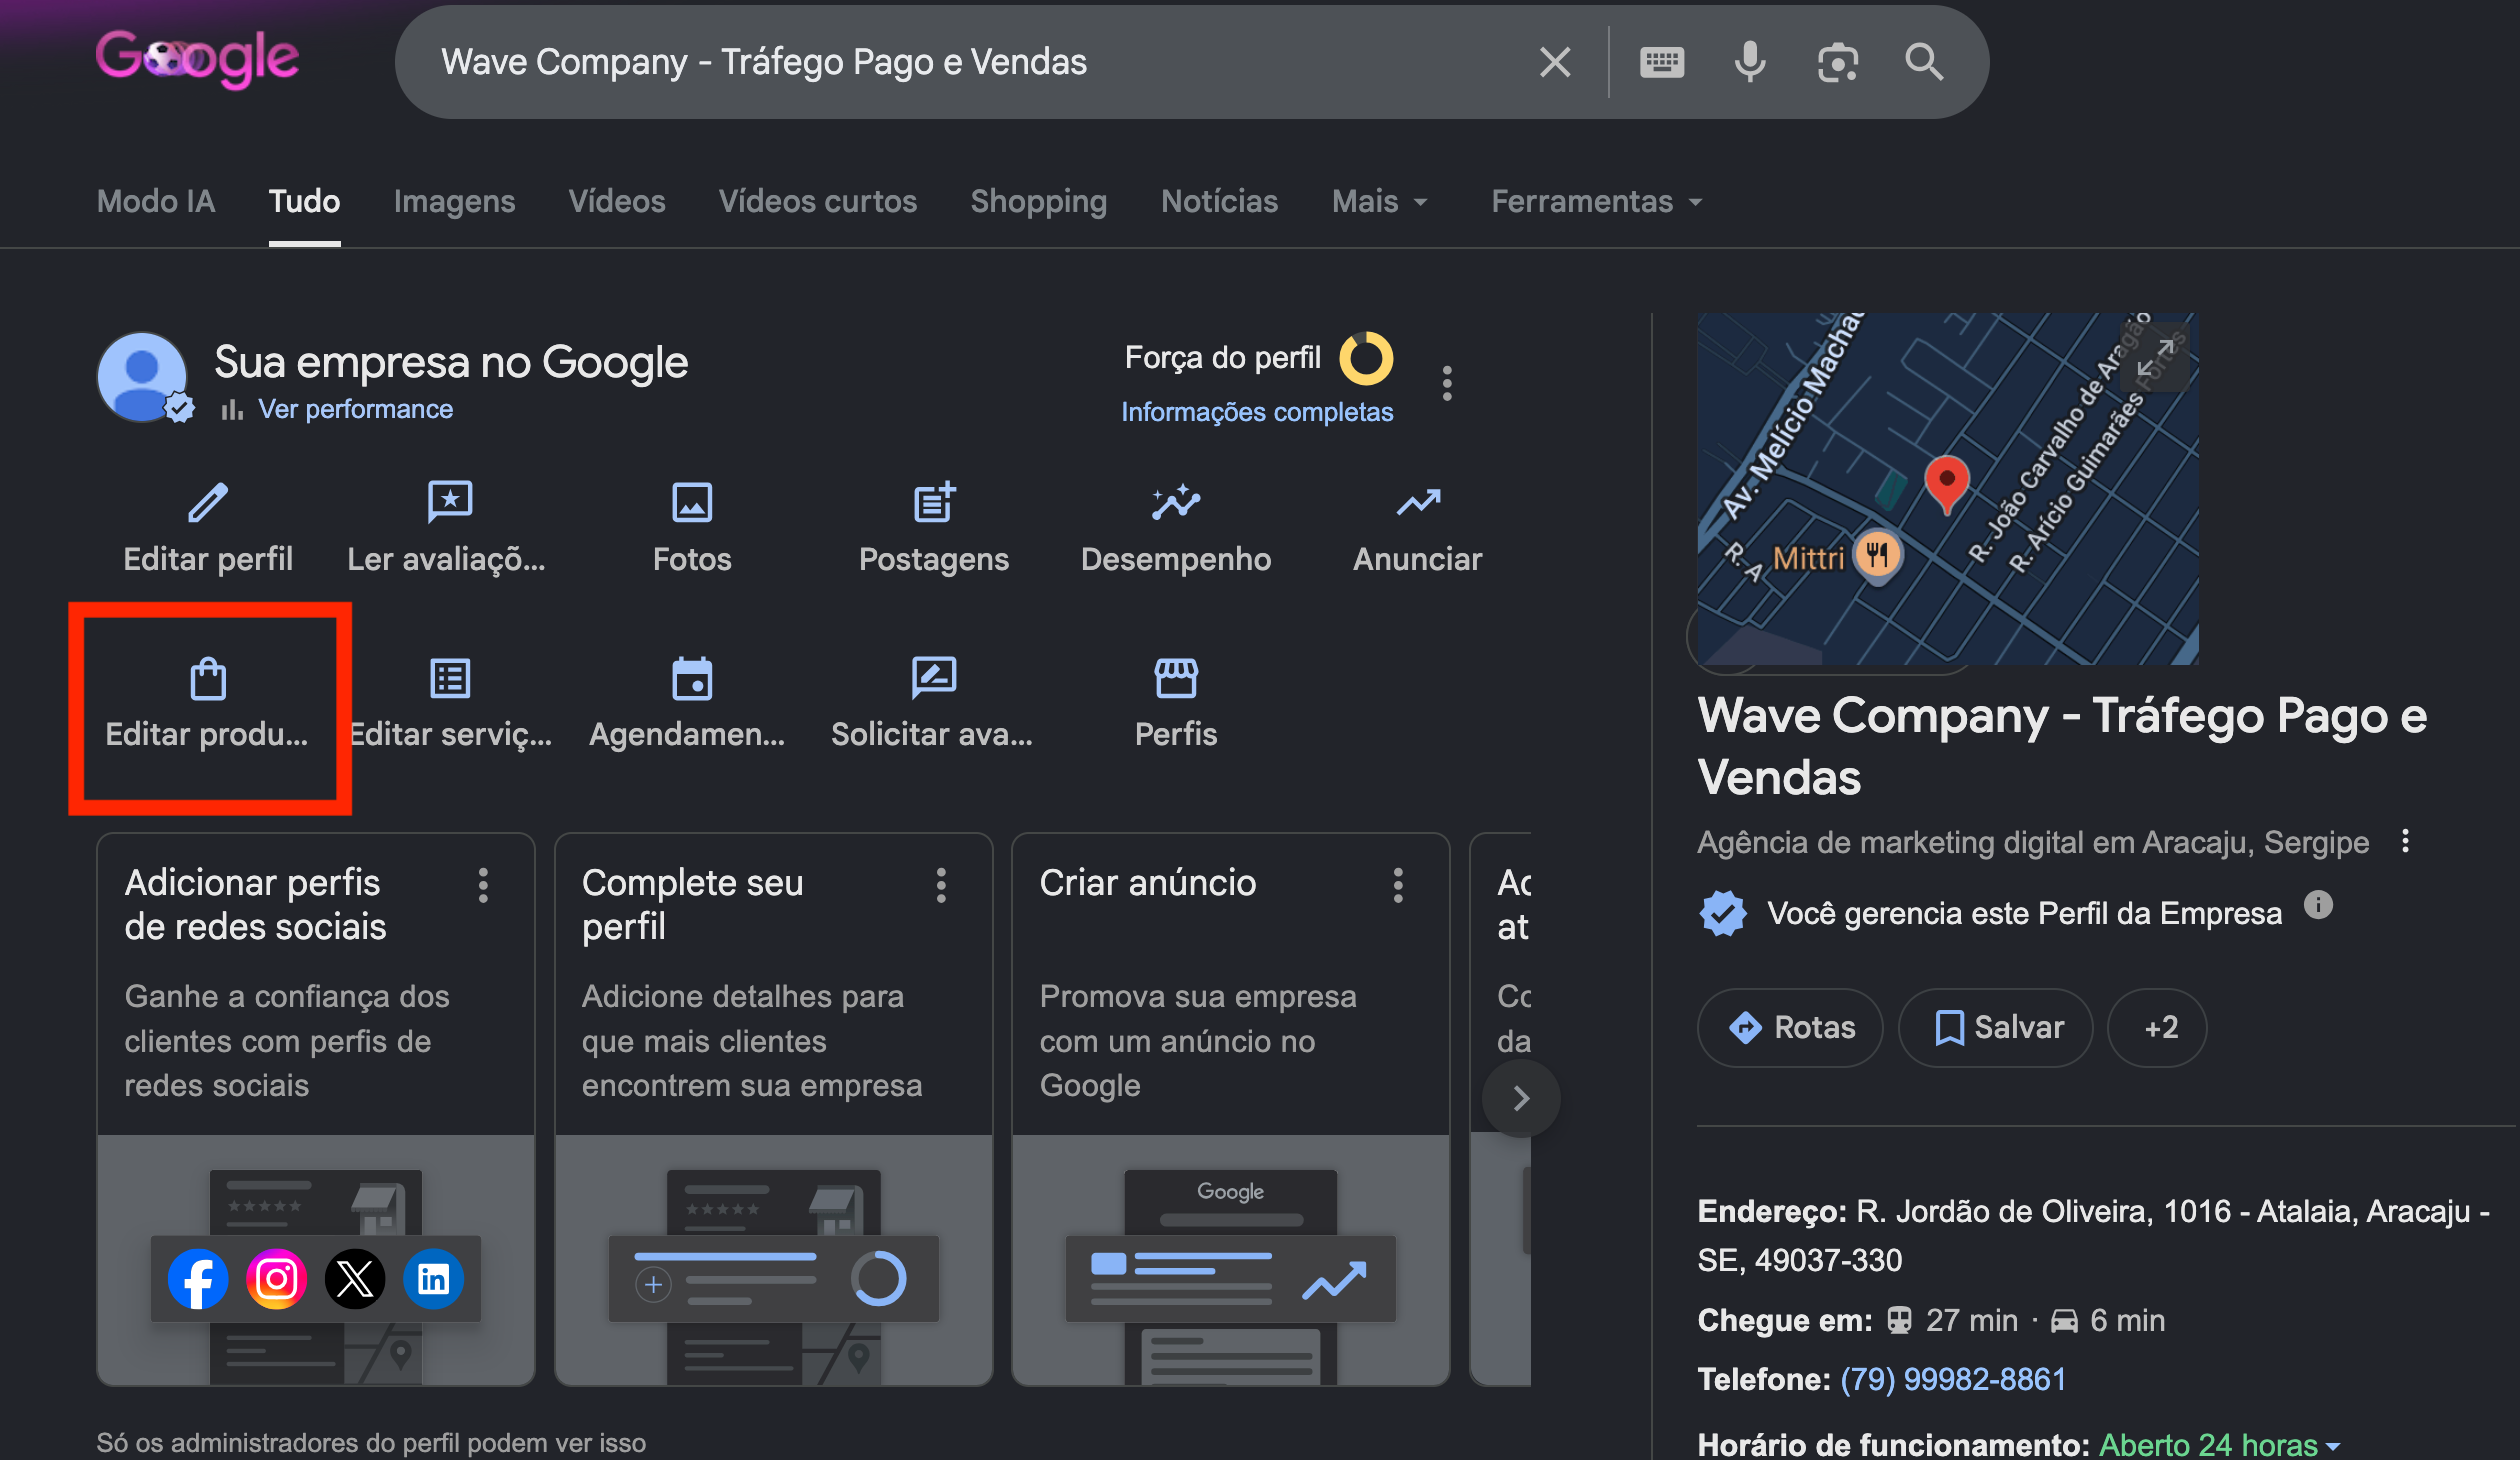
Task: Open Desempenho insights icon
Action: click(x=1176, y=502)
